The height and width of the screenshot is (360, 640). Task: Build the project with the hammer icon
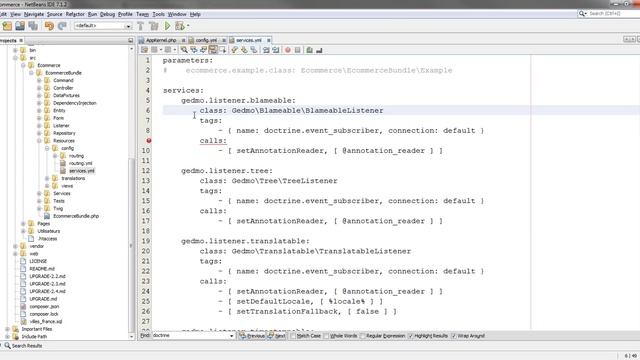click(x=140, y=26)
